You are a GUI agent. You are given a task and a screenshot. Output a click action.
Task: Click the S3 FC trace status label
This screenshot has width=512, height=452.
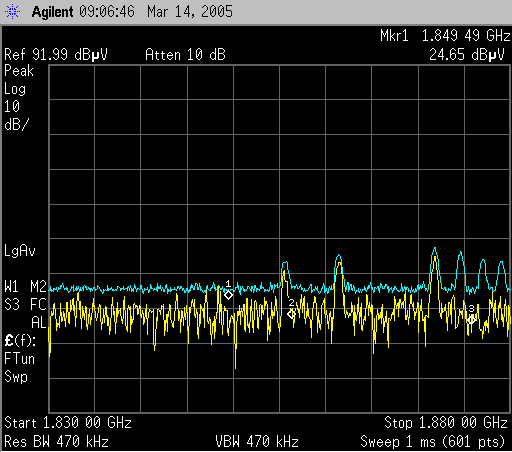[25, 304]
